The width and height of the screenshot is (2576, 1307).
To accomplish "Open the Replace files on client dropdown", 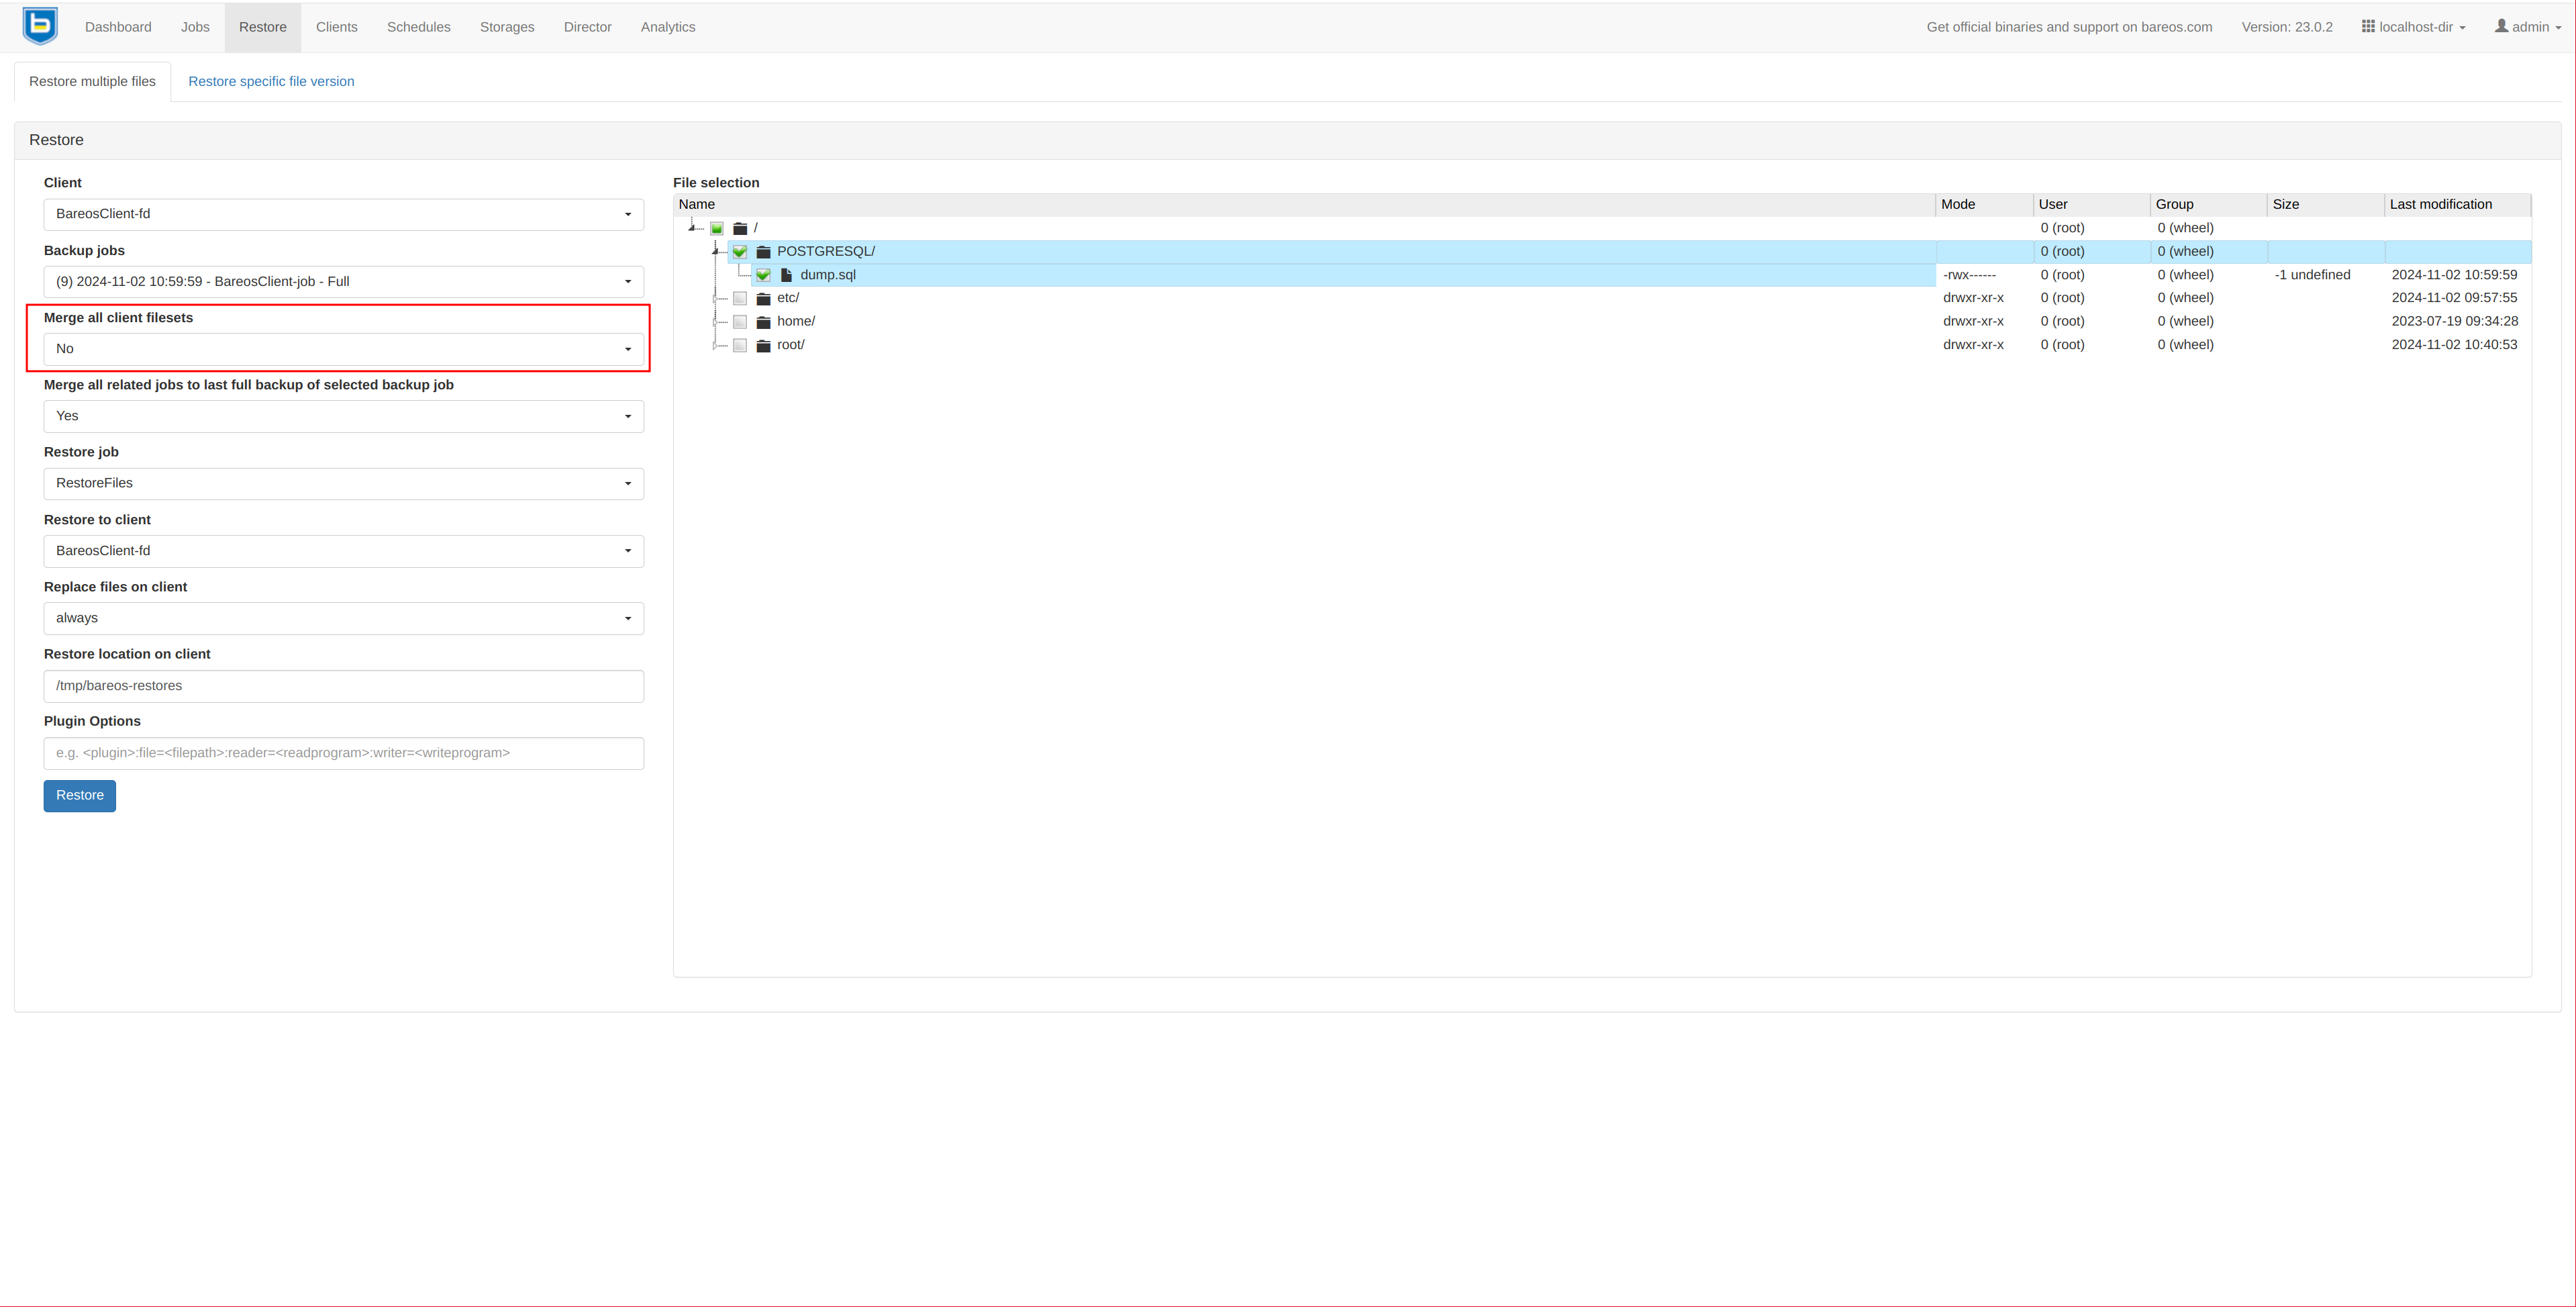I will coord(343,618).
